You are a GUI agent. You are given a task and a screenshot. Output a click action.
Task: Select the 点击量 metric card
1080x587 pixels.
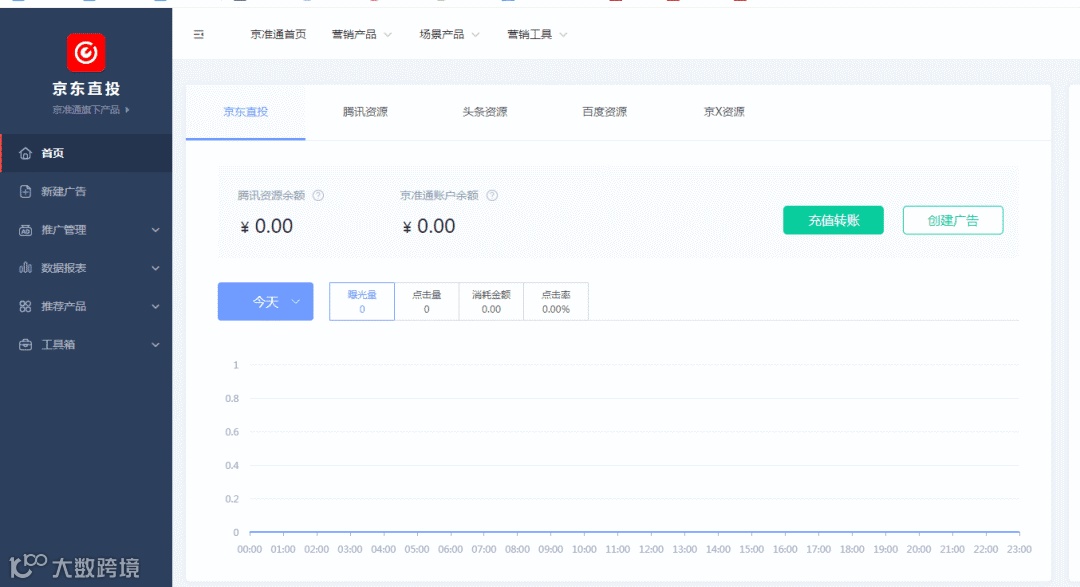pos(426,302)
